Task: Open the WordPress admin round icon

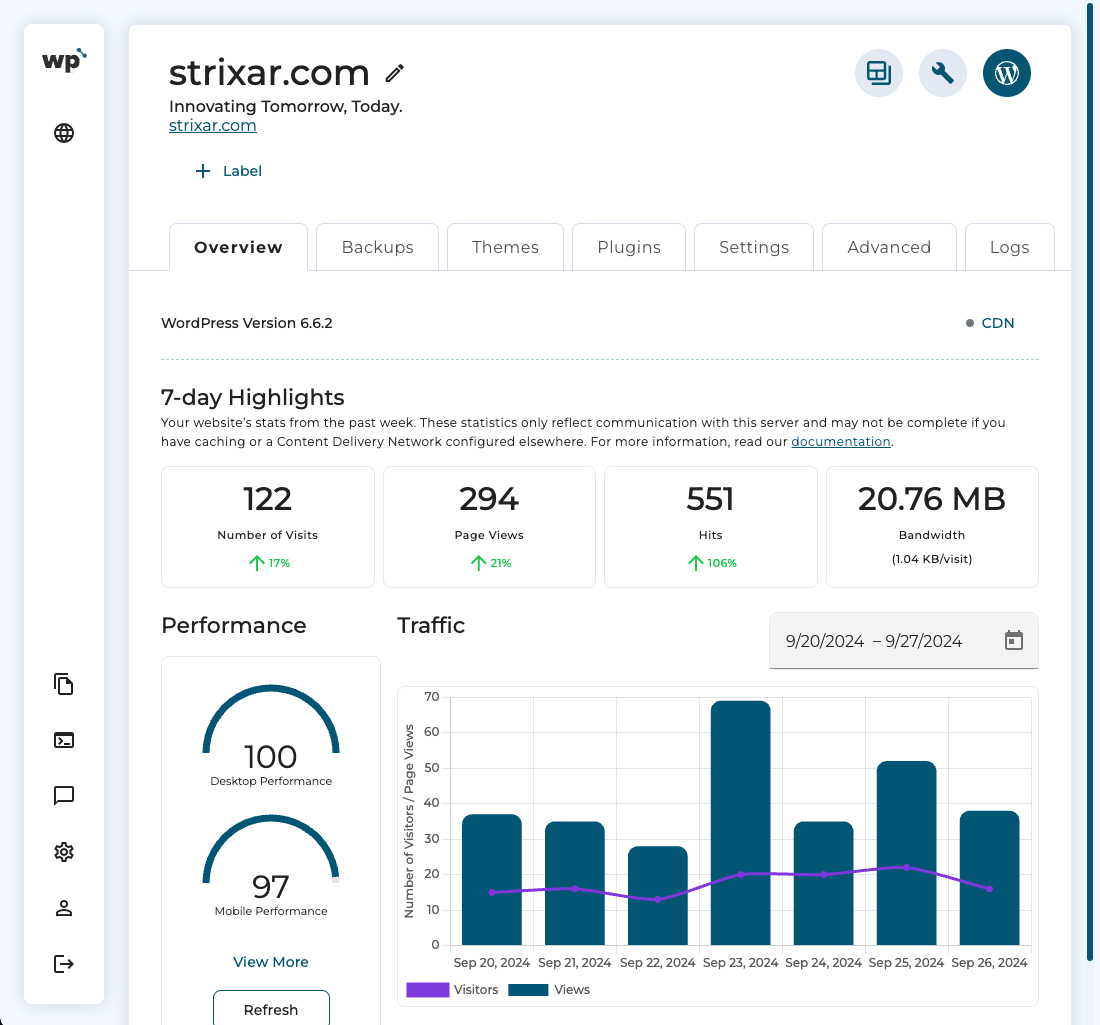Action: [1006, 73]
